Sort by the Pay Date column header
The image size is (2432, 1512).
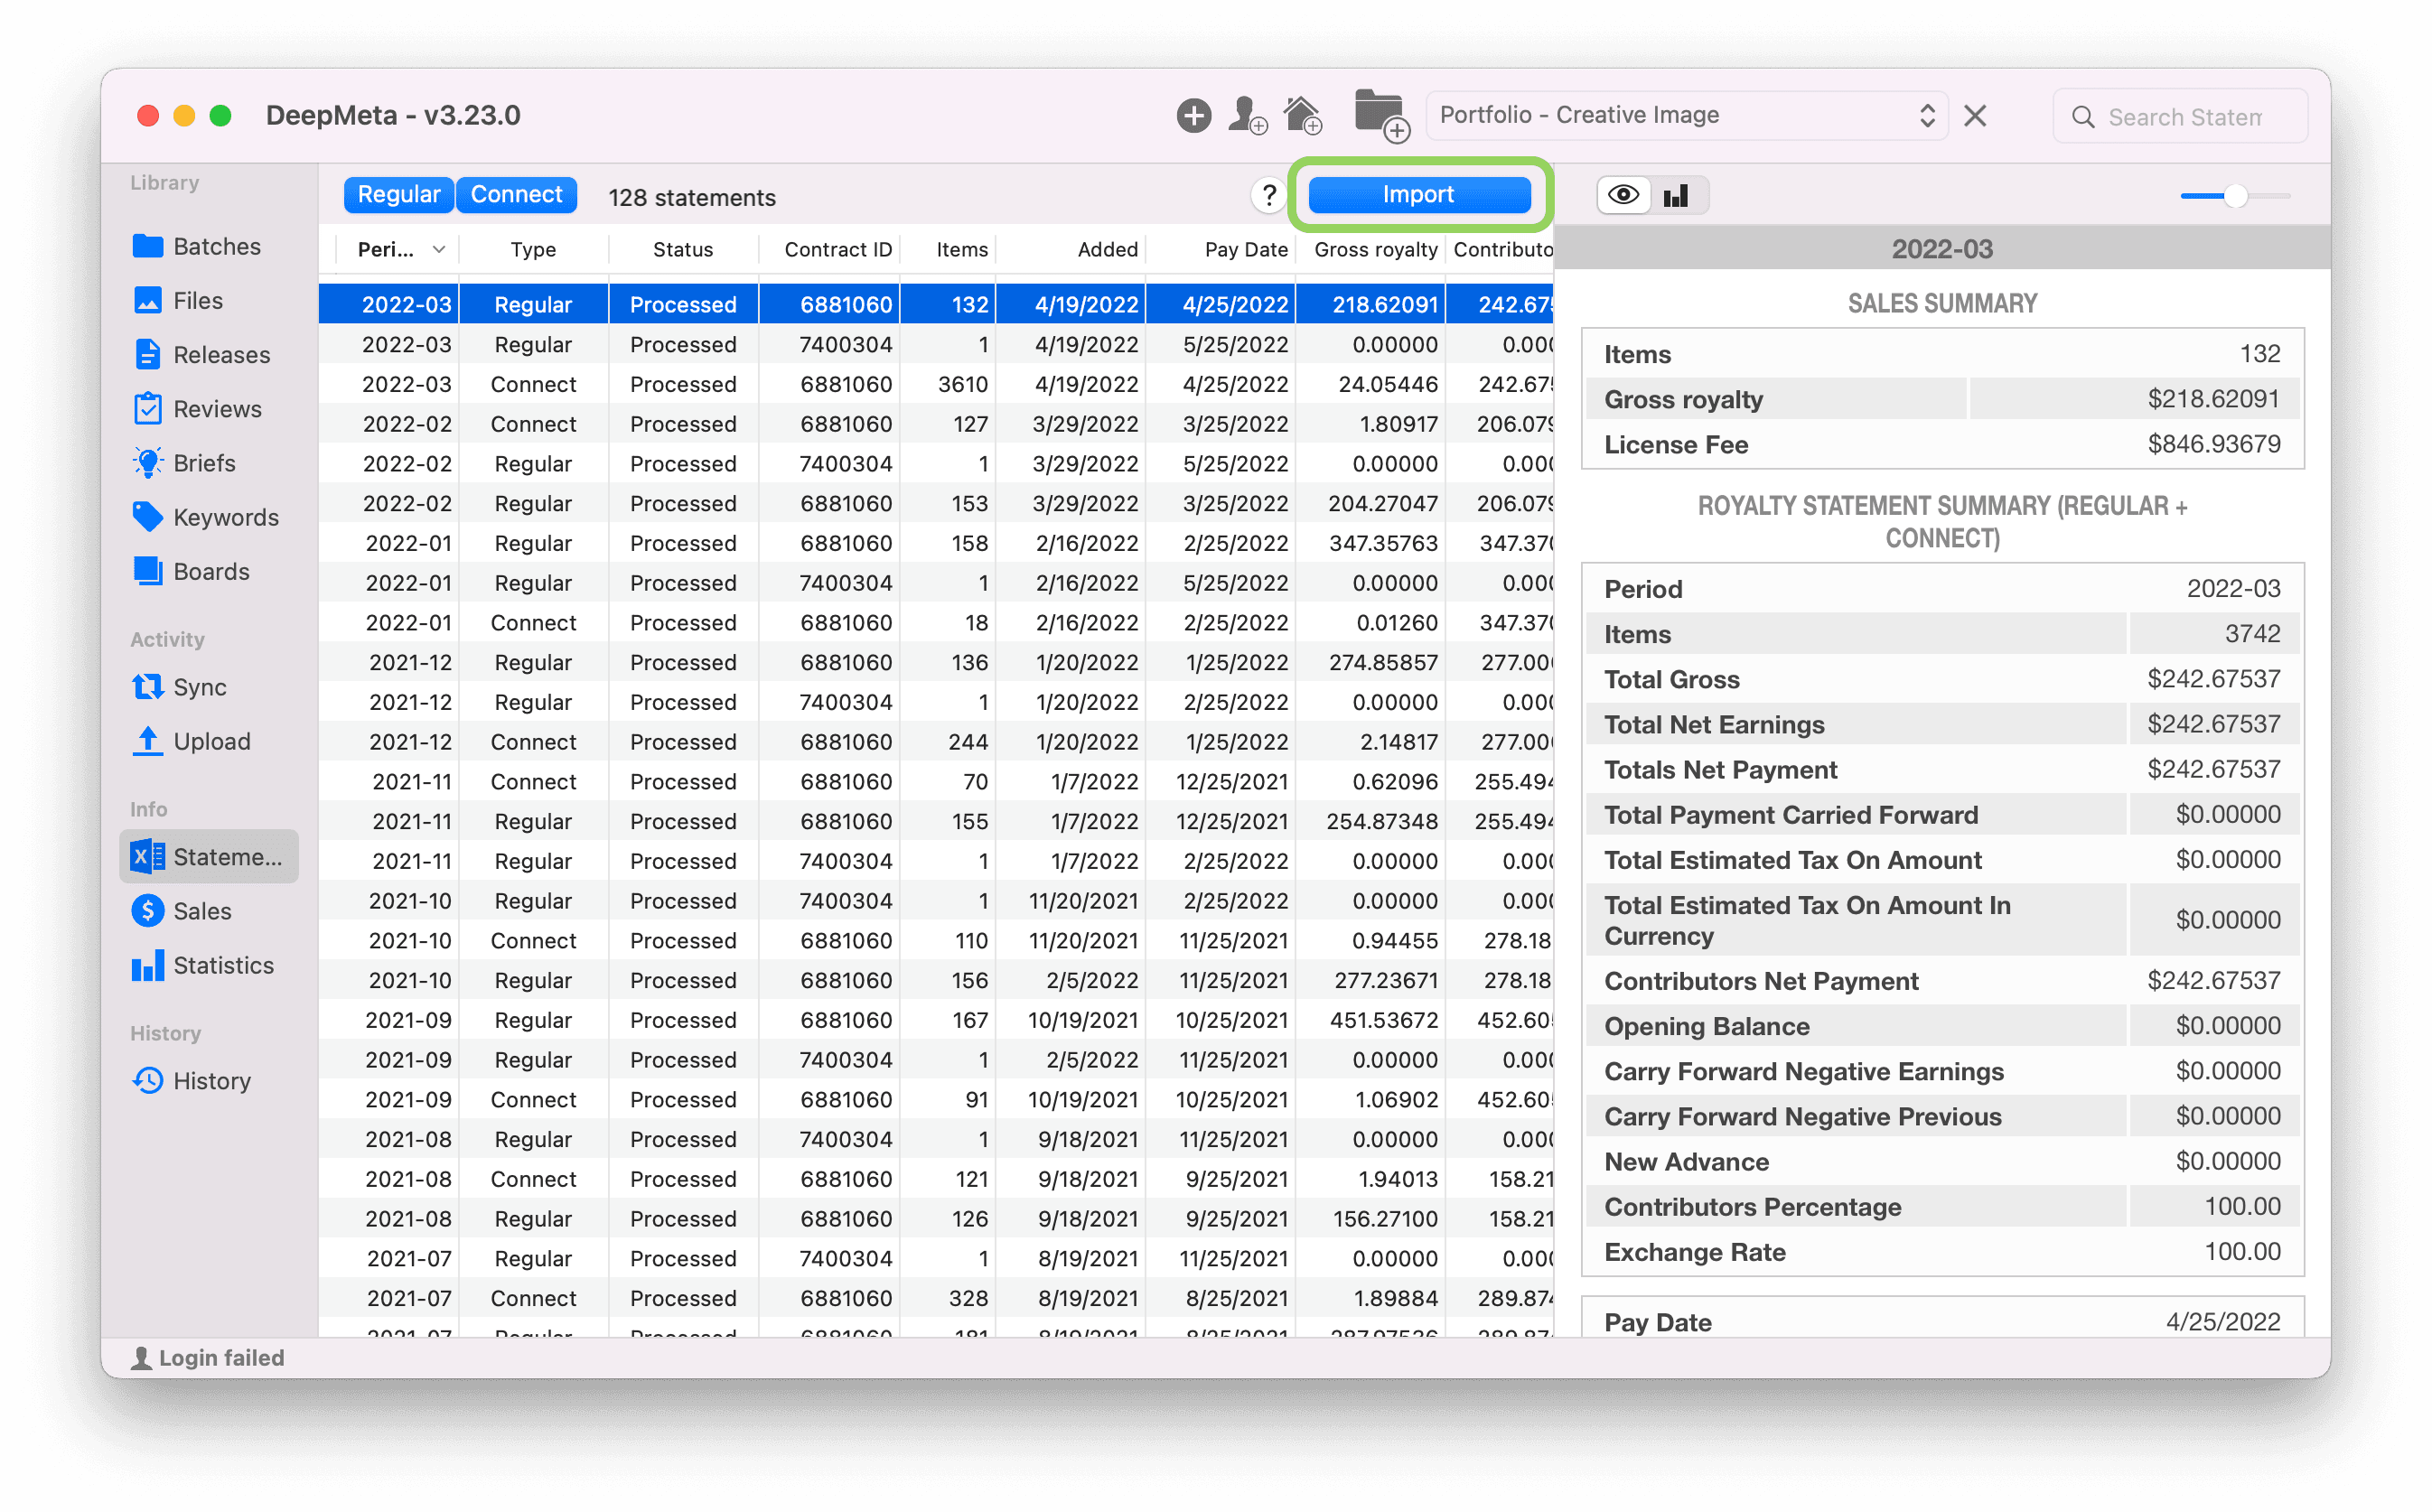point(1221,249)
